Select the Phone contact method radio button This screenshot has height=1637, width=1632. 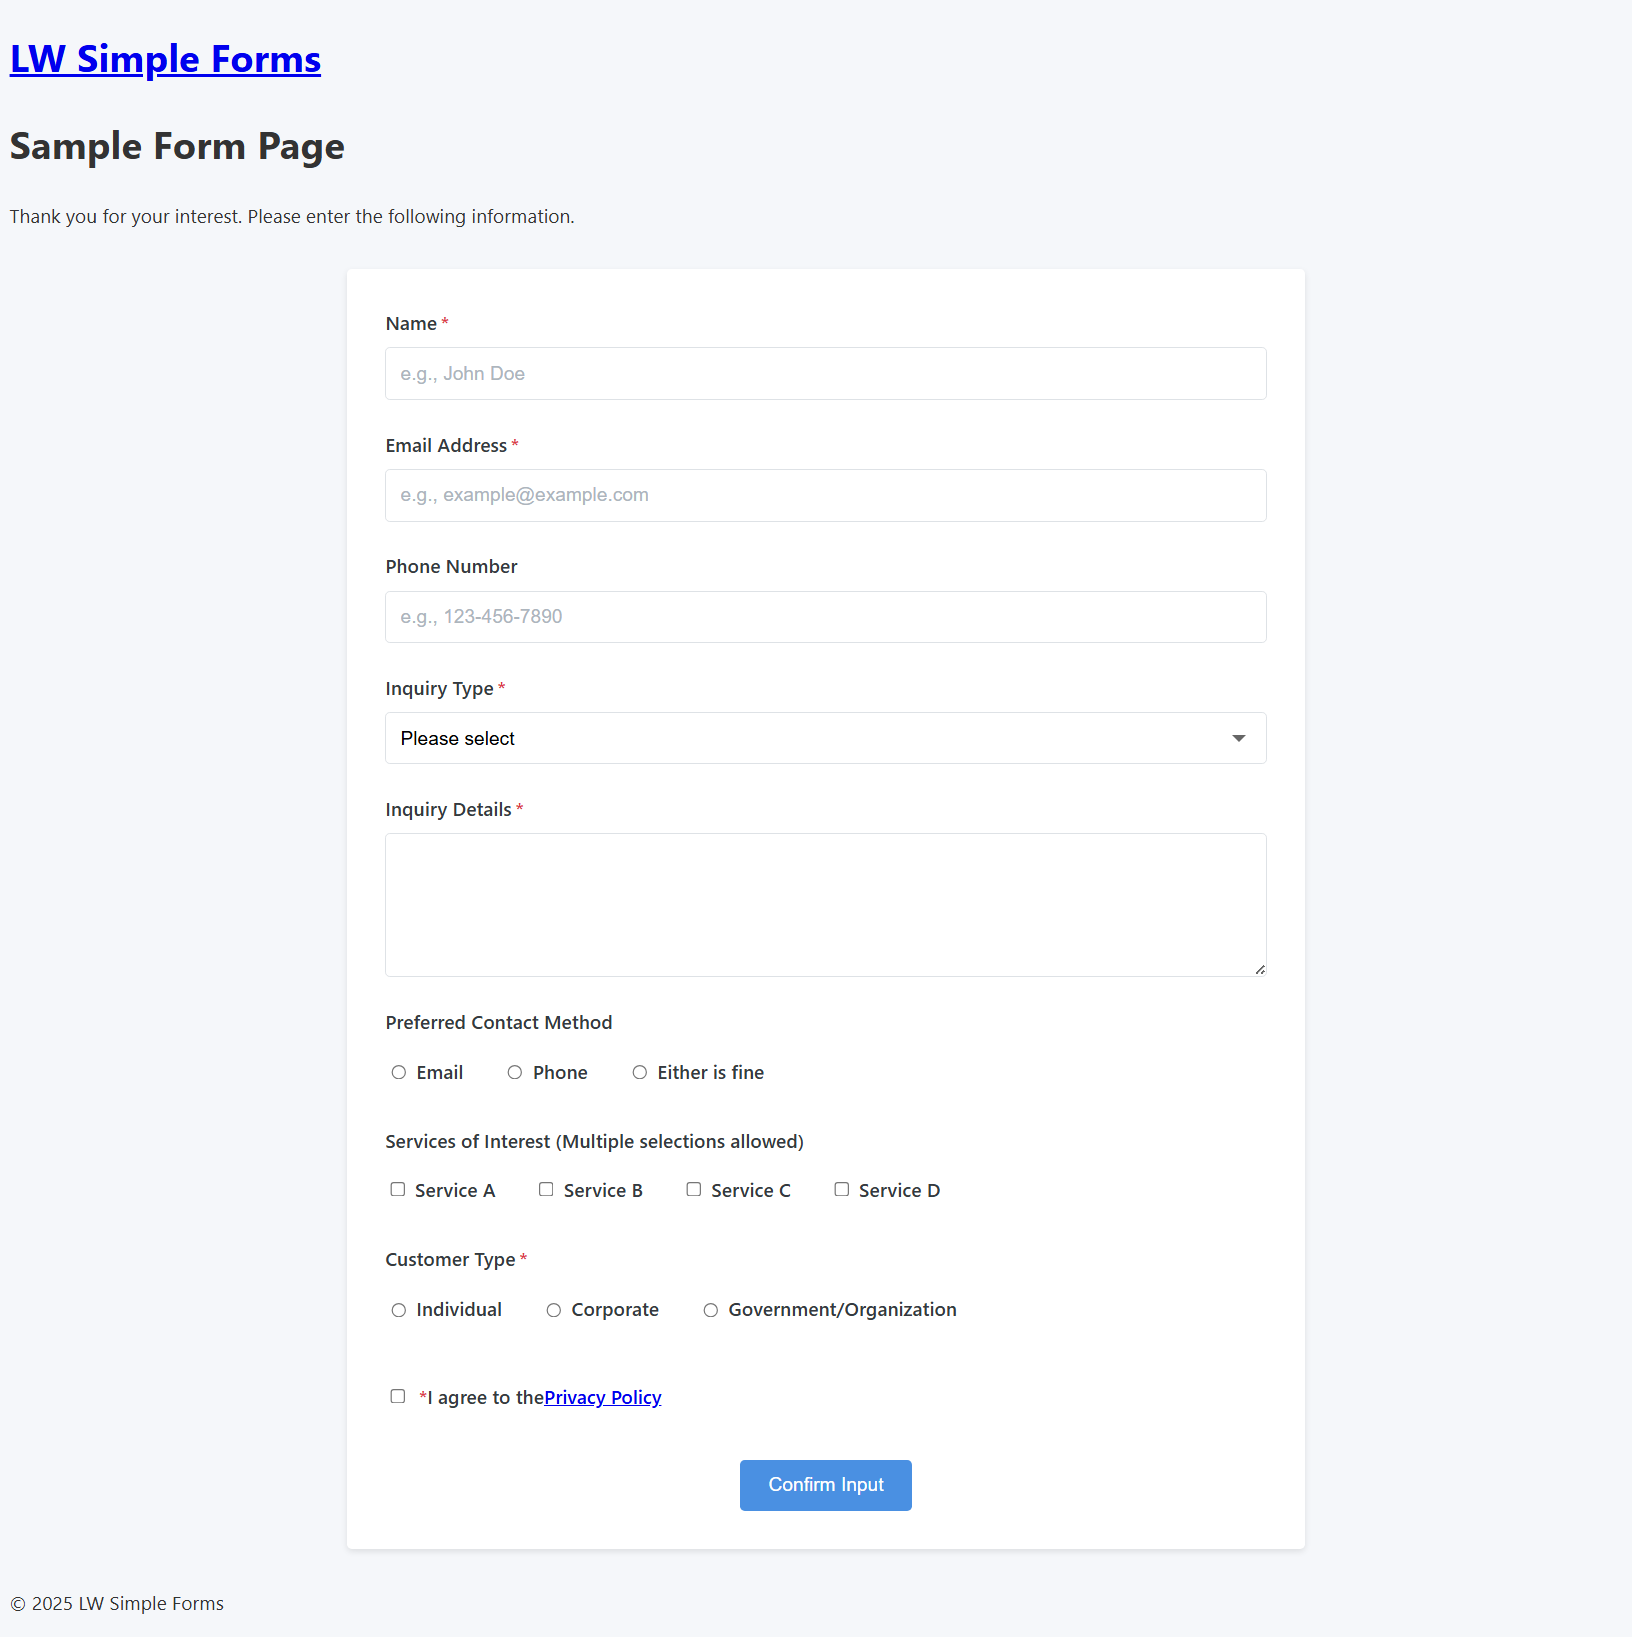tap(516, 1072)
